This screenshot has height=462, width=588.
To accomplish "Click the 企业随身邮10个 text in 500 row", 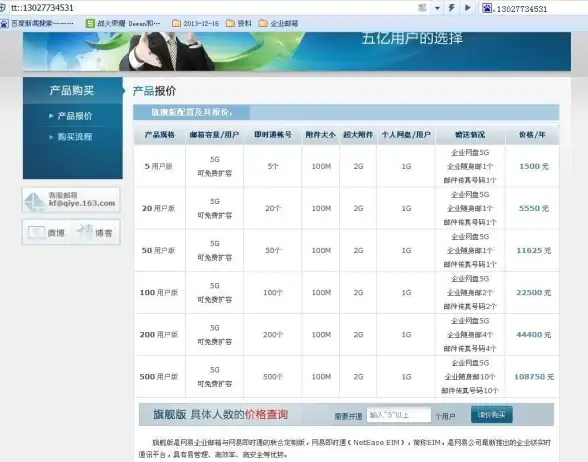I will [470, 376].
